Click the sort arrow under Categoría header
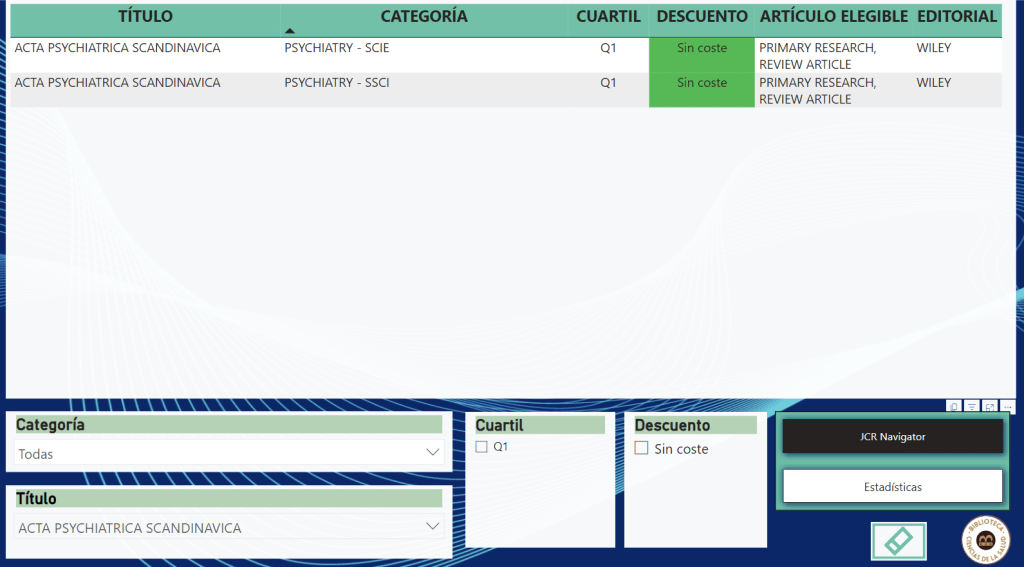Screen dimensions: 1024x567 (x=290, y=32)
